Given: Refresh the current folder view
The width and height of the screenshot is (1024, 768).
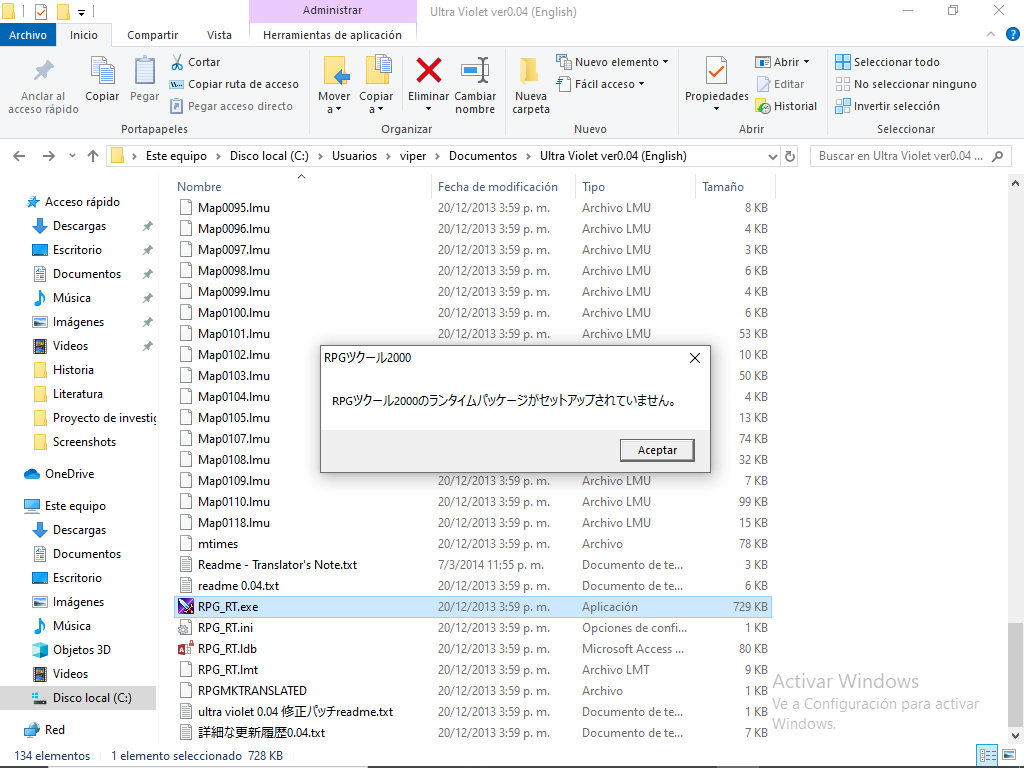Looking at the screenshot, I should pyautogui.click(x=790, y=156).
